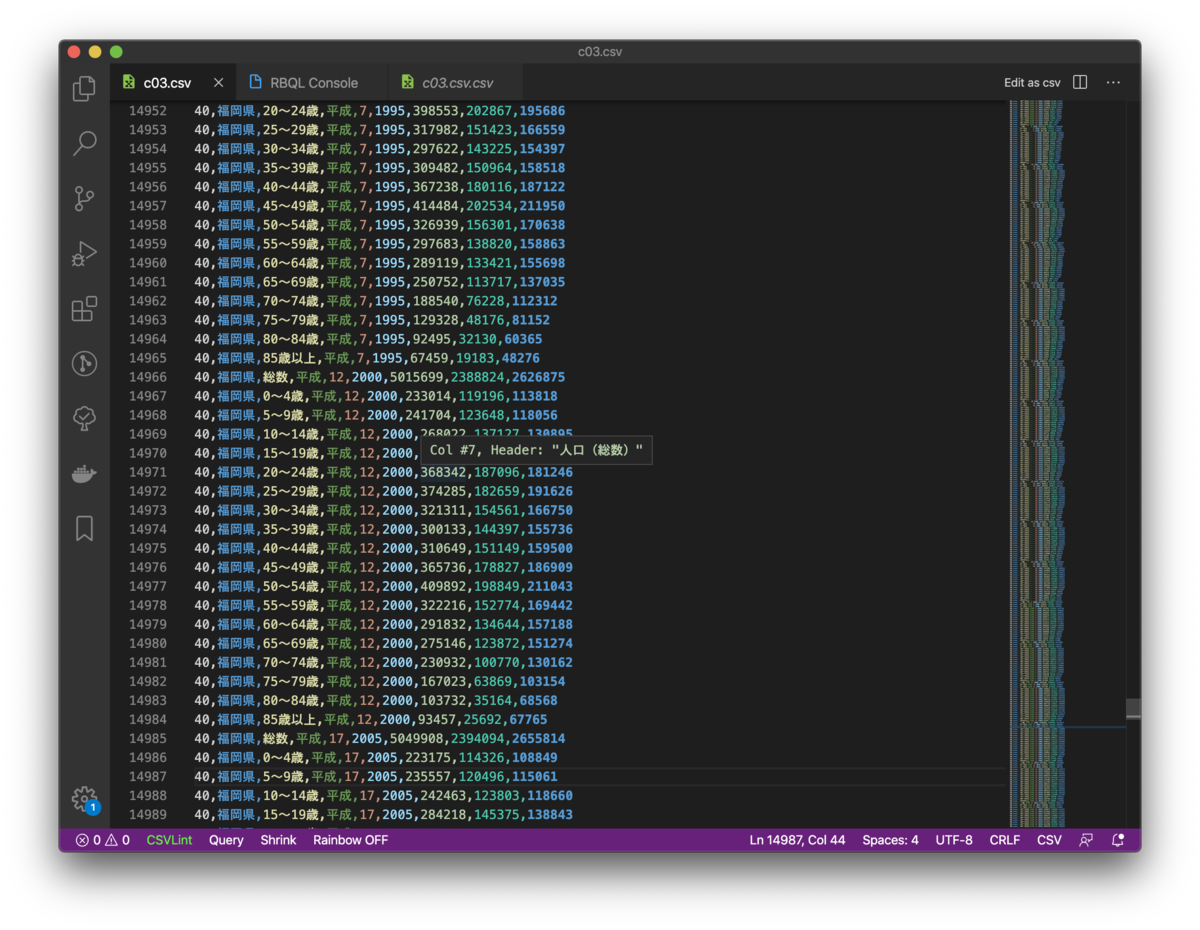Change indentation via Spaces: 4
This screenshot has height=930, width=1200.
[890, 840]
